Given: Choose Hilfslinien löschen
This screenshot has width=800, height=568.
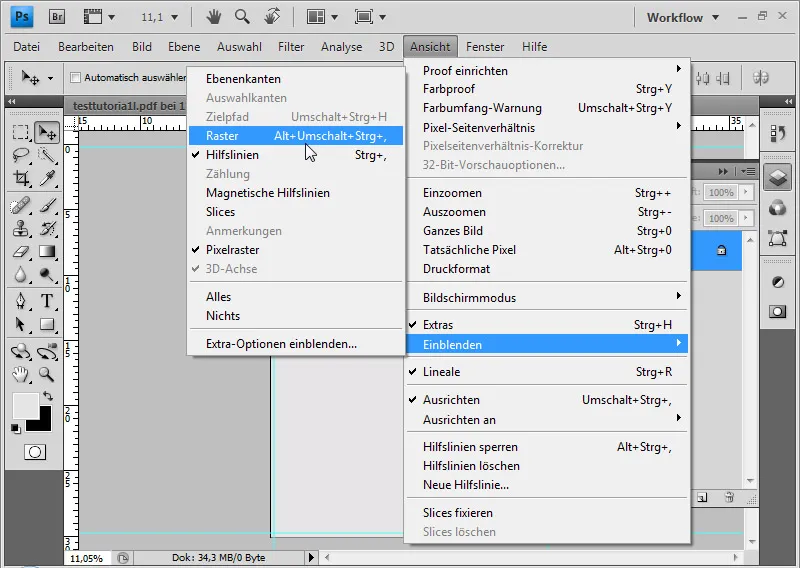Looking at the screenshot, I should tap(547, 466).
